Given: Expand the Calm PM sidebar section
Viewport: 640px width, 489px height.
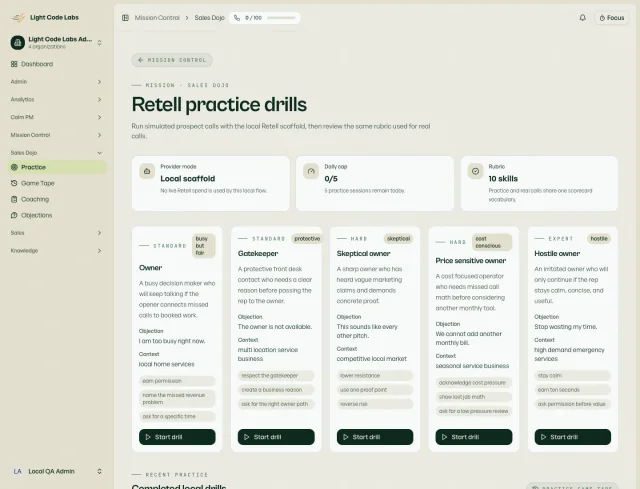Looking at the screenshot, I should pos(56,117).
